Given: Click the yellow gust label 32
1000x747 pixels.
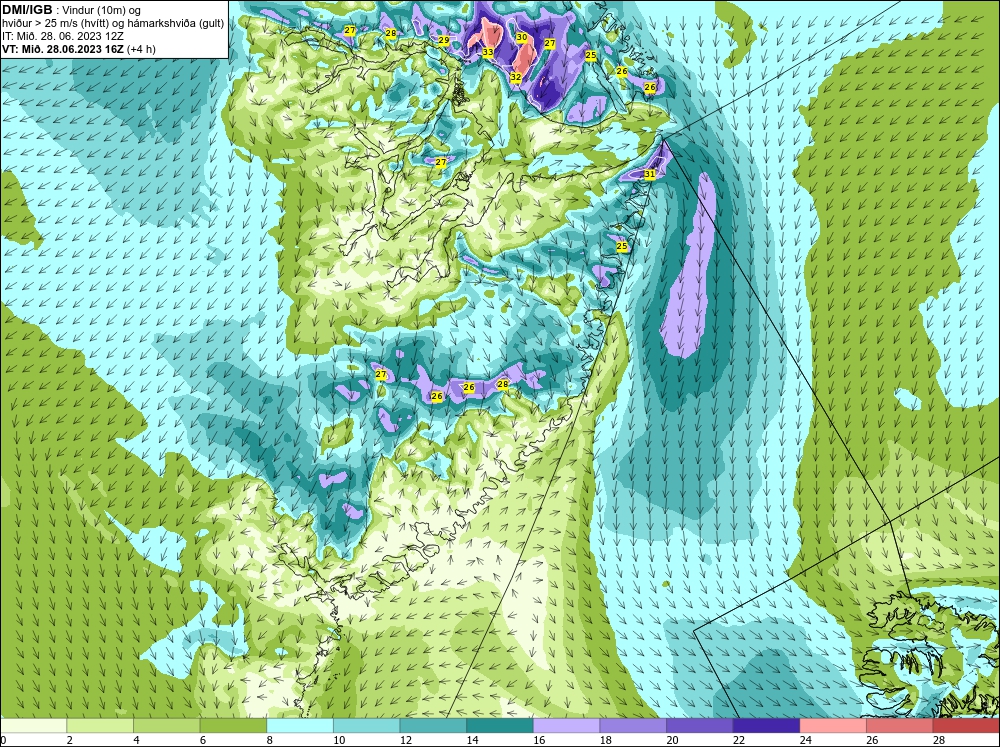Looking at the screenshot, I should pyautogui.click(x=516, y=77).
